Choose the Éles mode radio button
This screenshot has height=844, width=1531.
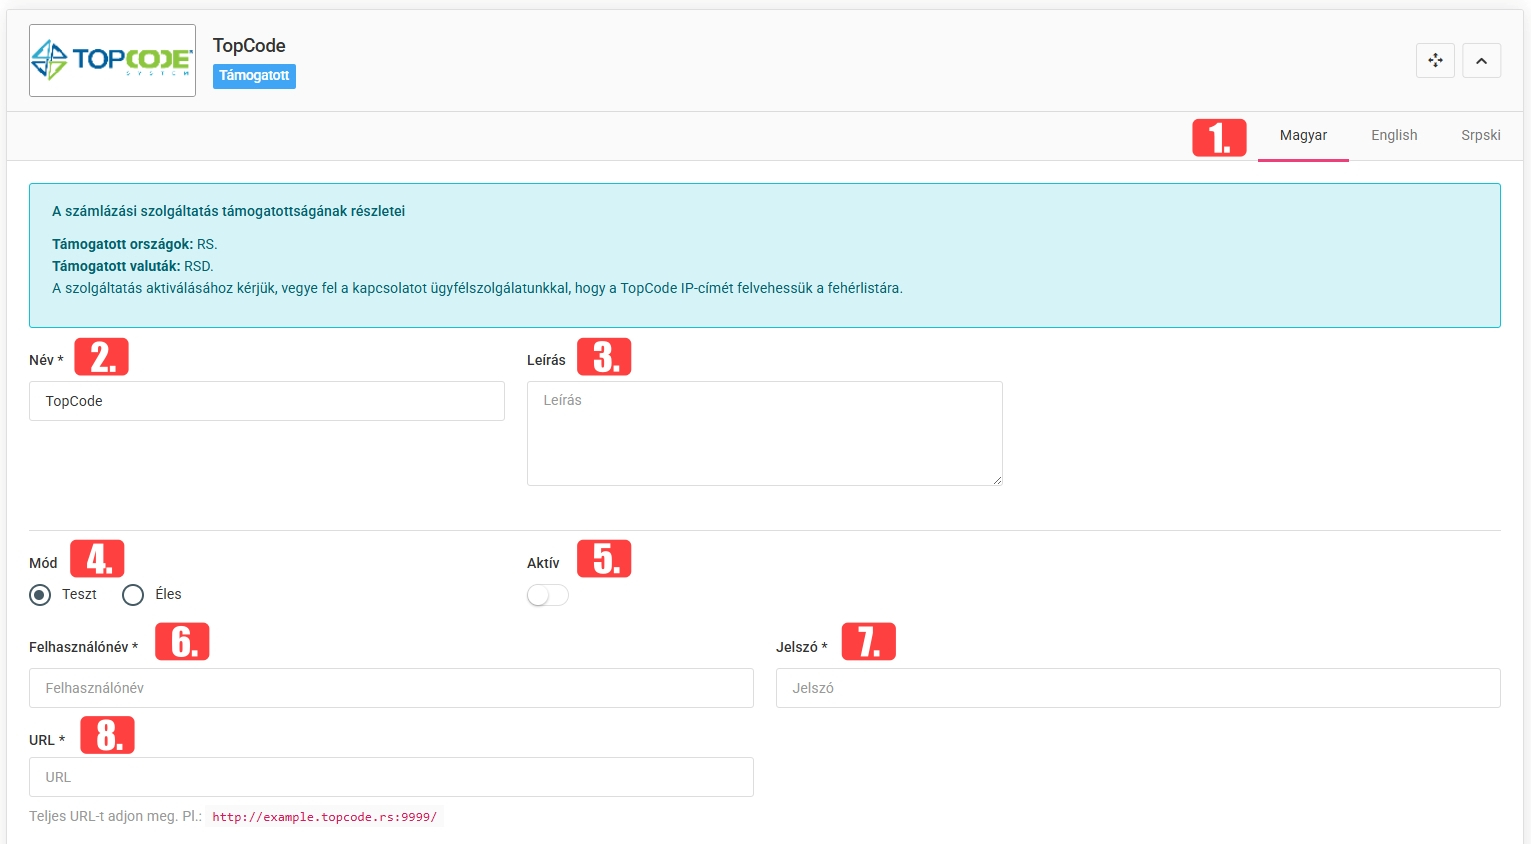[x=133, y=595]
